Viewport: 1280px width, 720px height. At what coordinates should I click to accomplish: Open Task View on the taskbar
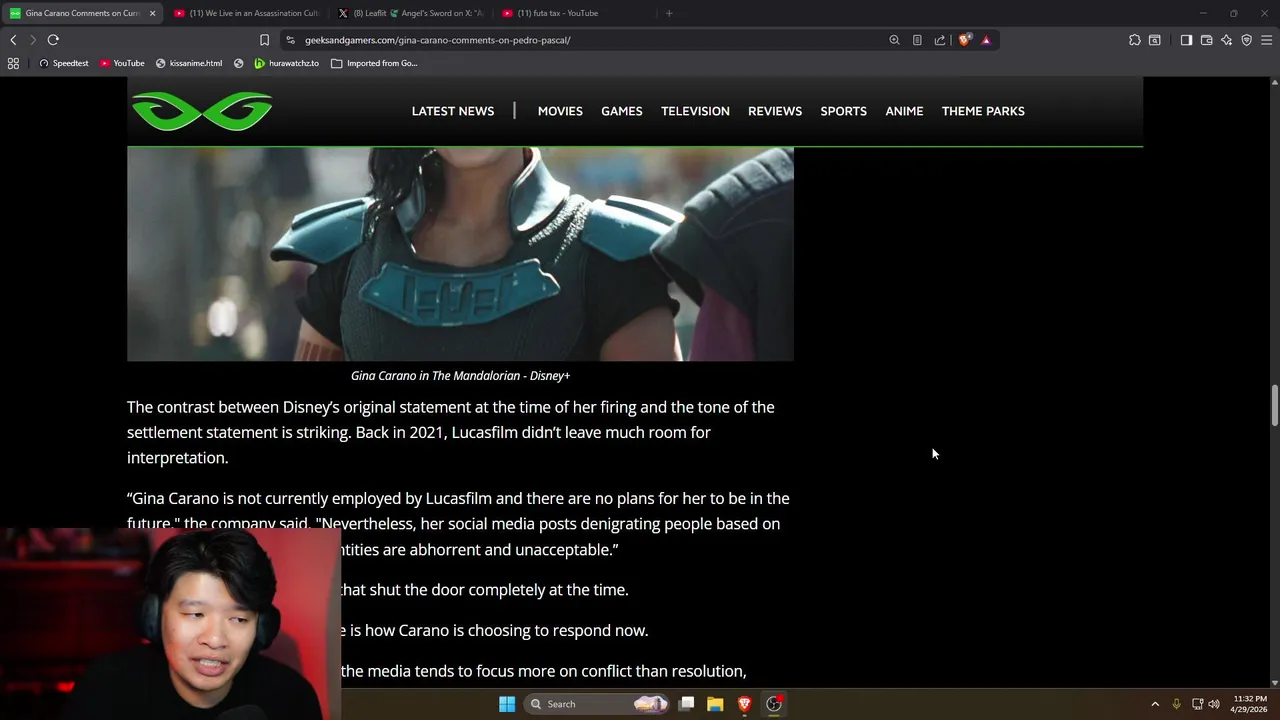click(x=687, y=704)
